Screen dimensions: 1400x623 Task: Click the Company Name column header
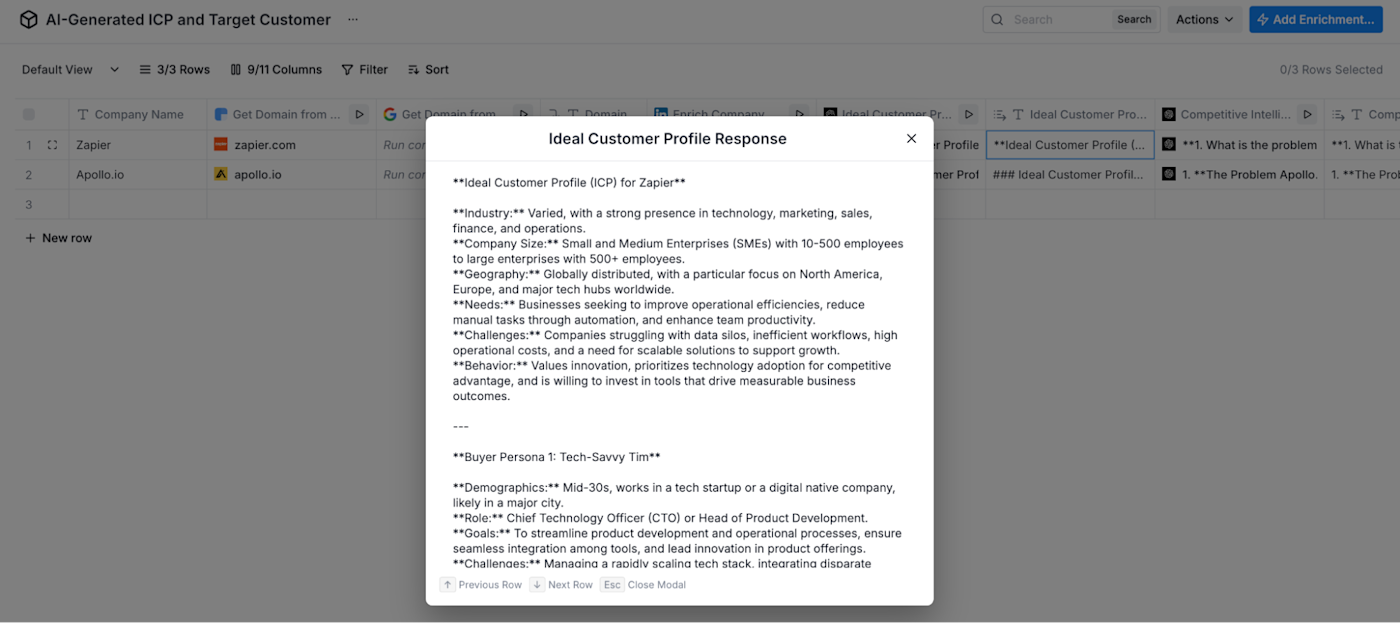pos(138,114)
